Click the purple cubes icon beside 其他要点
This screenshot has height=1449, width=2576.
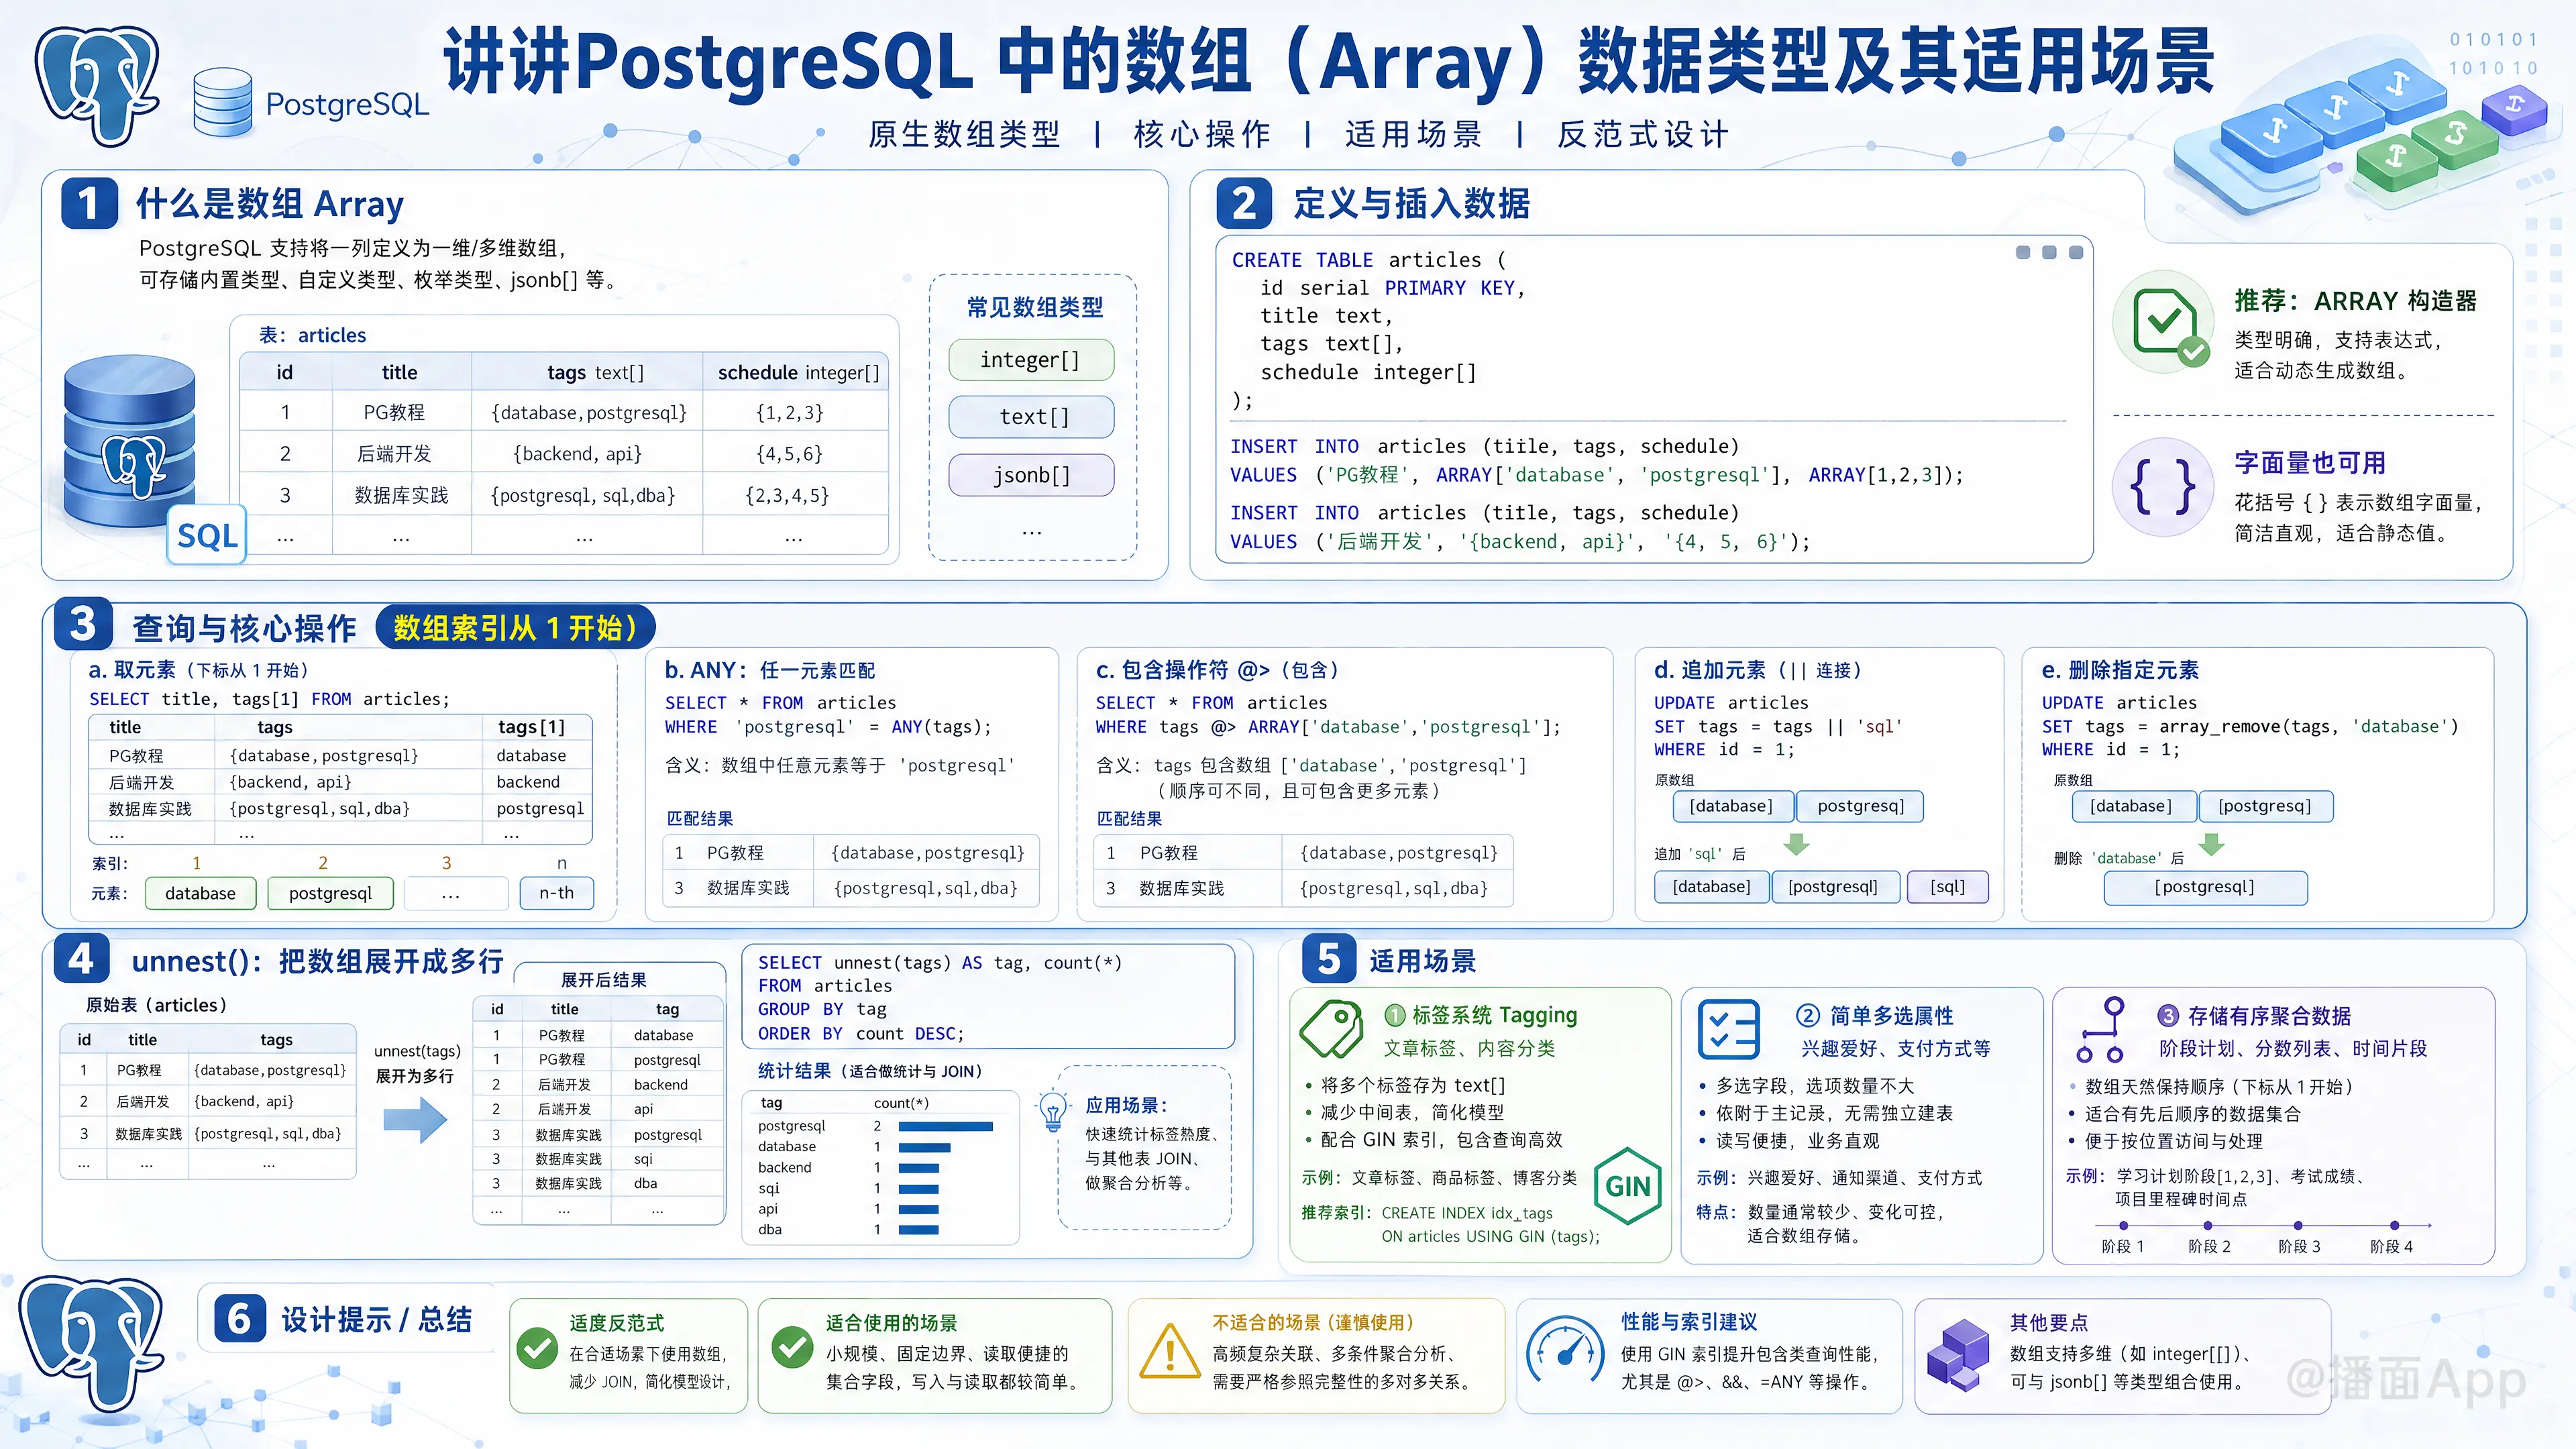click(1958, 1355)
